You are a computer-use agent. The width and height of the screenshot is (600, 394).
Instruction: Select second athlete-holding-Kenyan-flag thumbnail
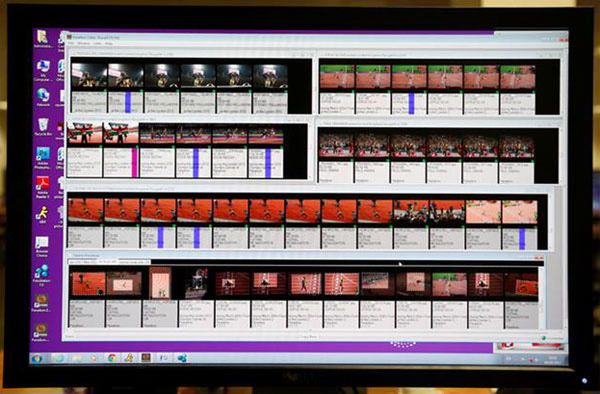(121, 133)
